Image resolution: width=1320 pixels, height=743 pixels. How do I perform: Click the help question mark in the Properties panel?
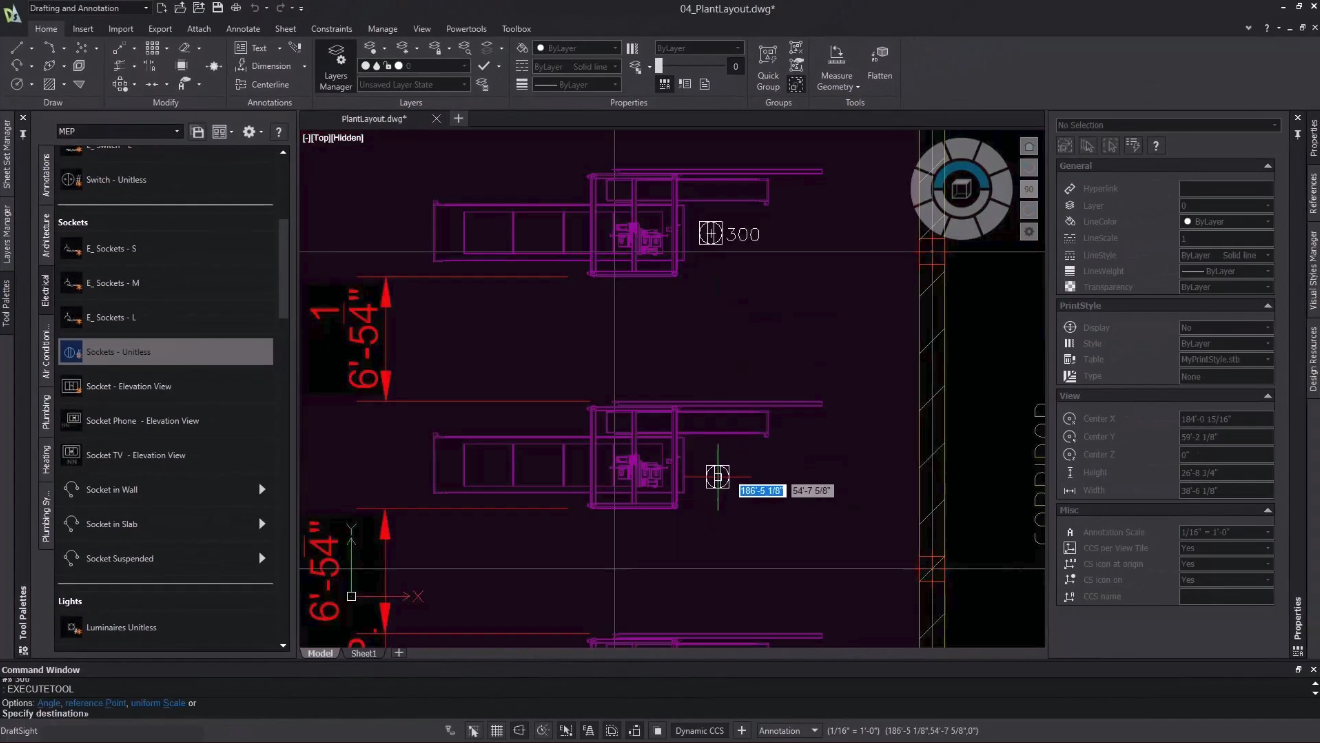(1155, 146)
